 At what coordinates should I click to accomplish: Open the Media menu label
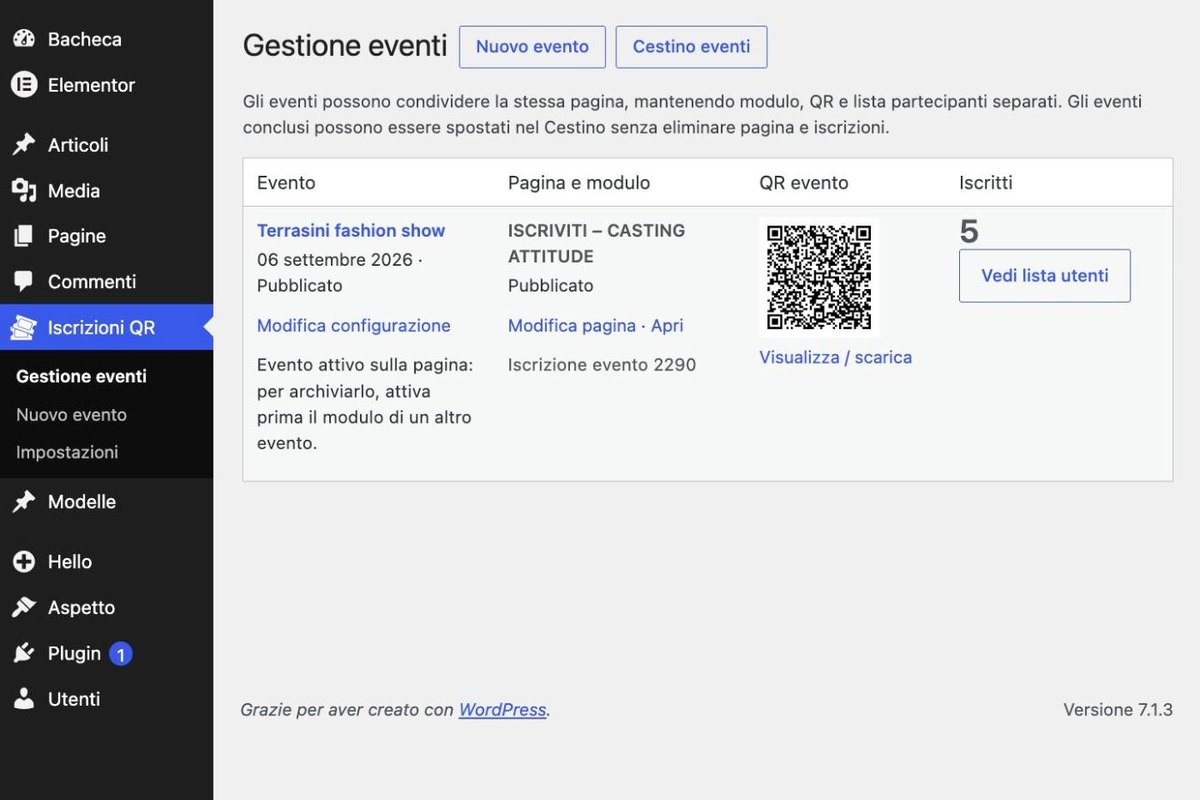point(74,190)
